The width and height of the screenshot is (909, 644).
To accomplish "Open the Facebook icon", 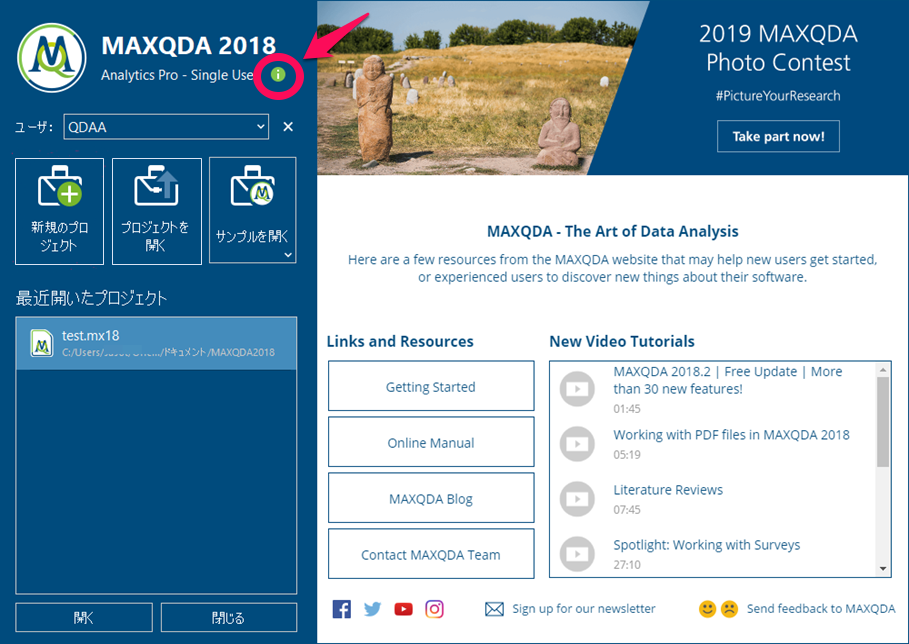I will (x=341, y=609).
